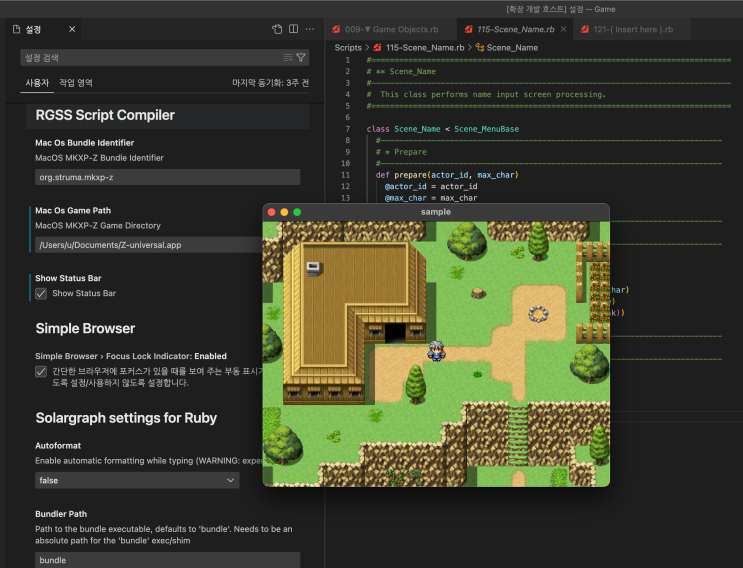The image size is (743, 568).
Task: Click the 설정 검색 search field
Action: 150,58
